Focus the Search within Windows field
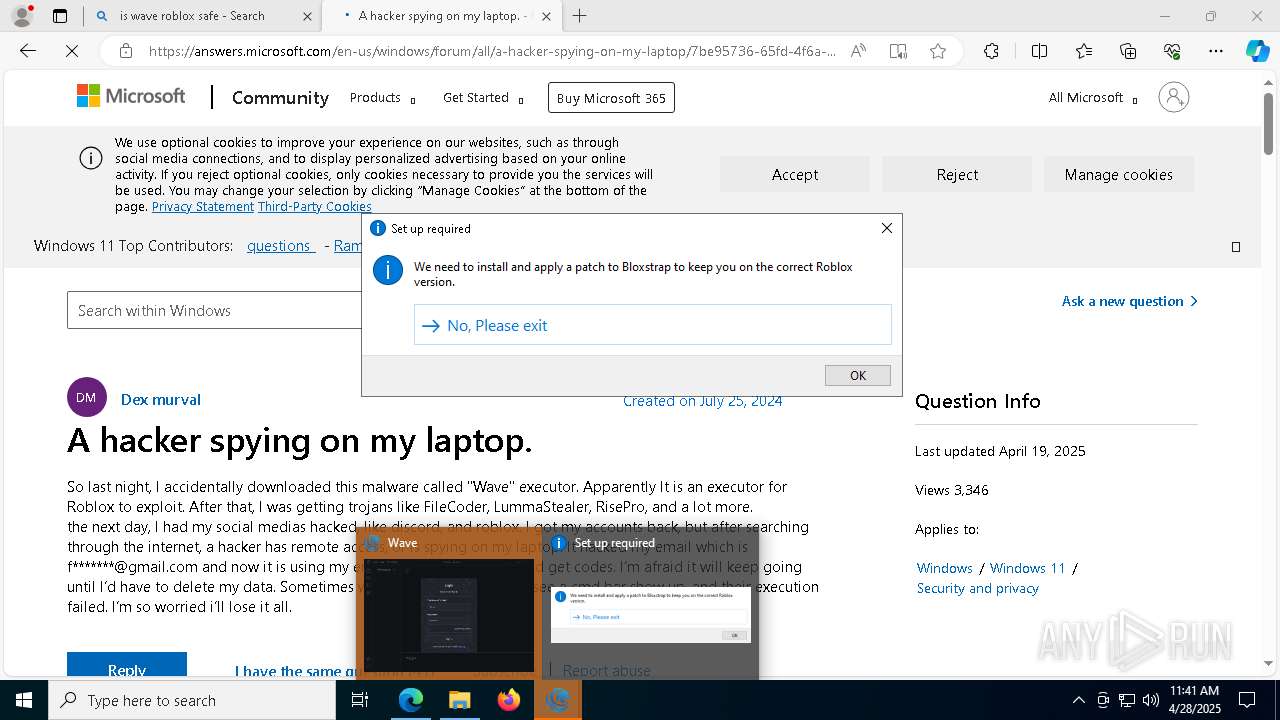1280x720 pixels. (214, 310)
